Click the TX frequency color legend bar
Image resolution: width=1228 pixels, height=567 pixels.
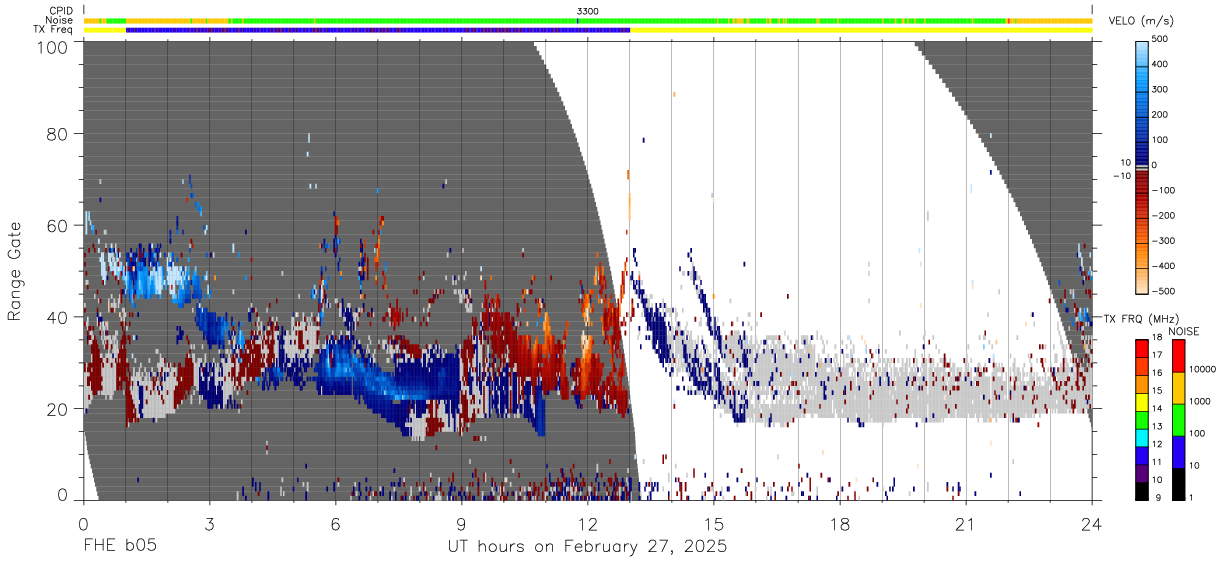[1142, 418]
